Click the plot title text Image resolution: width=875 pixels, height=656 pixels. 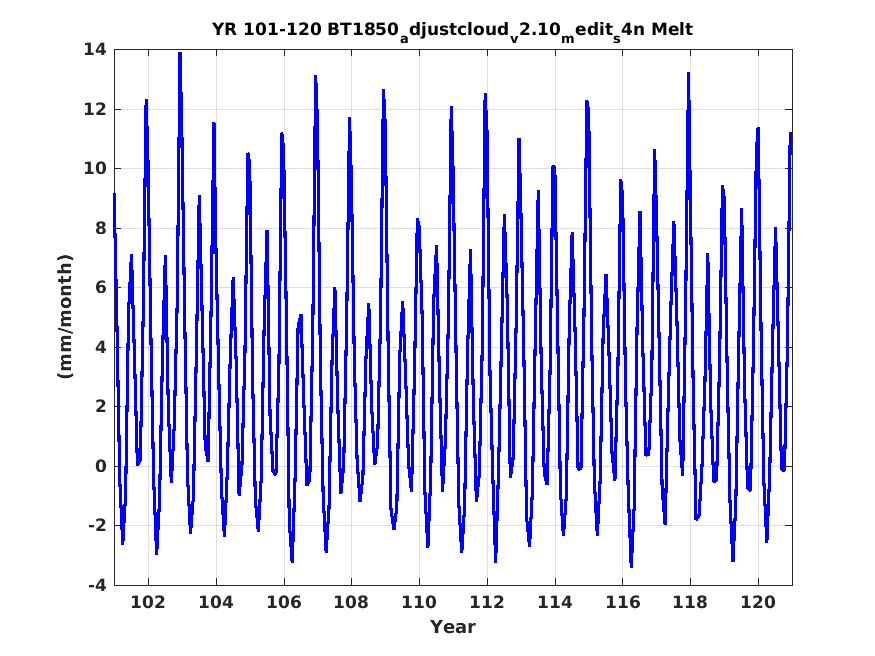click(x=452, y=30)
